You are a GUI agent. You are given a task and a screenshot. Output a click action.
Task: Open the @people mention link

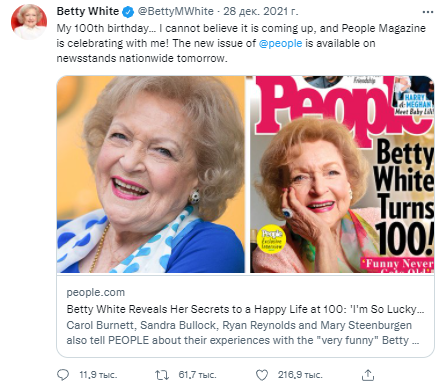[280, 43]
